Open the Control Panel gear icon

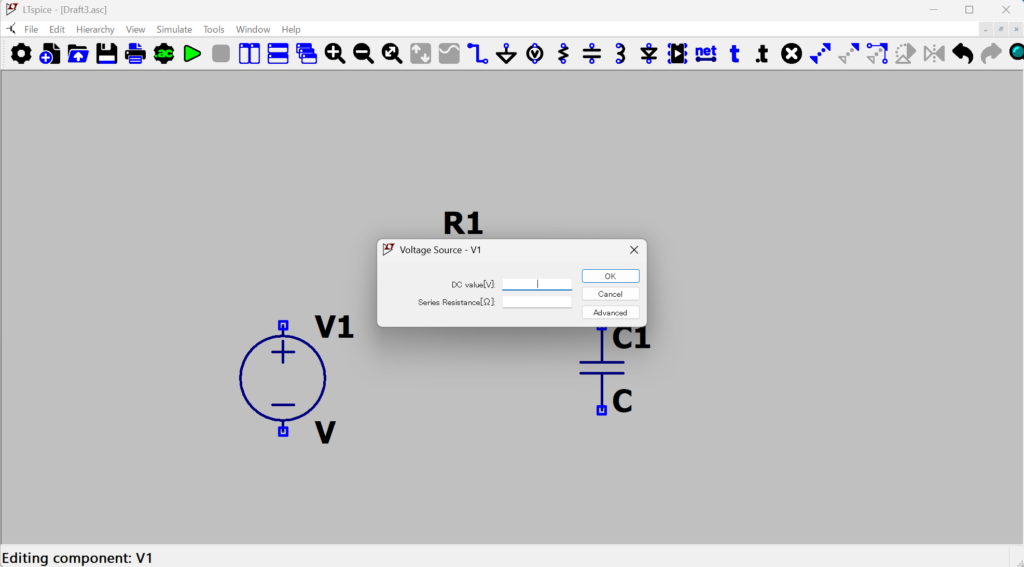[x=20, y=53]
